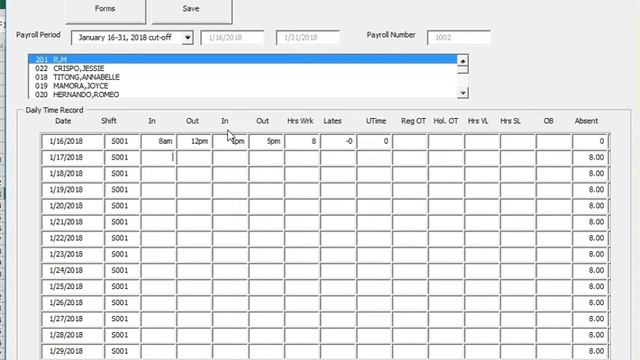640x360 pixels.
Task: Click the Absent column header
Action: (x=586, y=121)
